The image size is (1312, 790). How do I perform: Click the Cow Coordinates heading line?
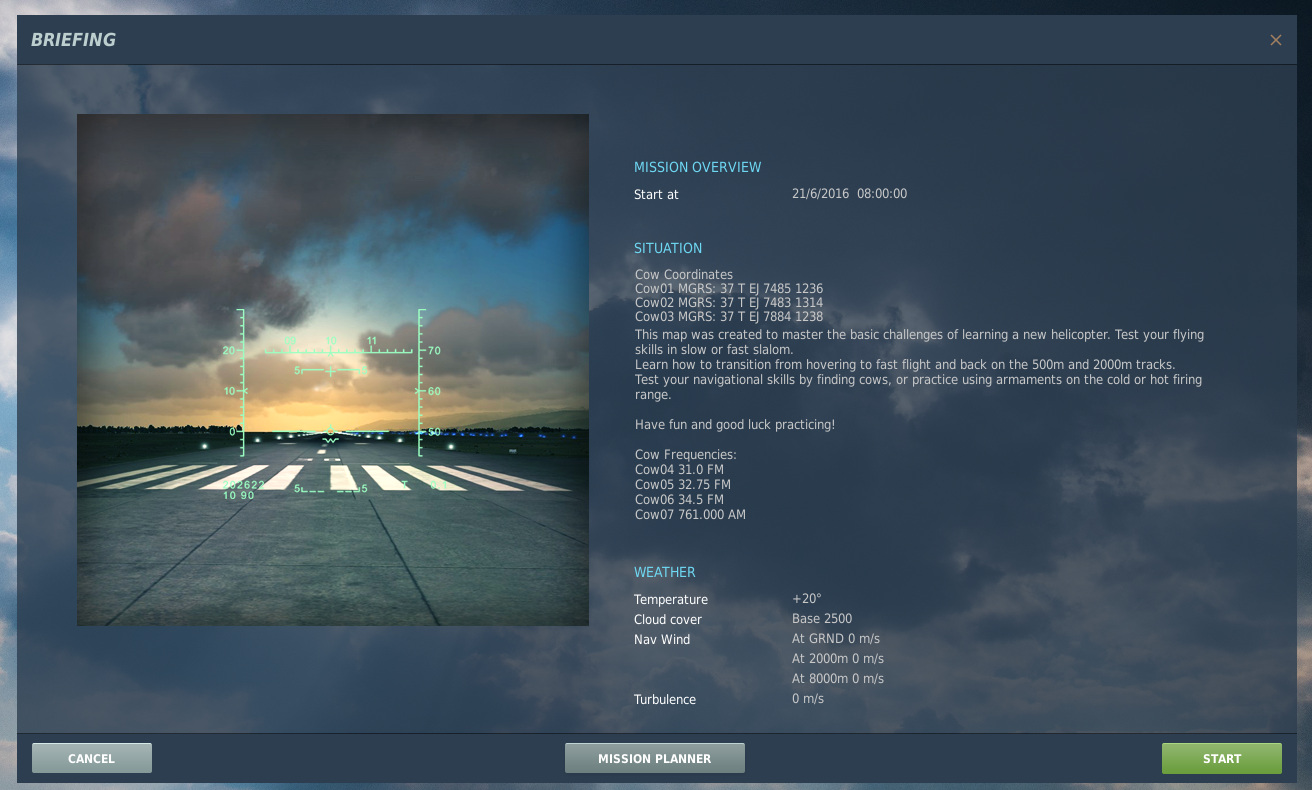[684, 275]
